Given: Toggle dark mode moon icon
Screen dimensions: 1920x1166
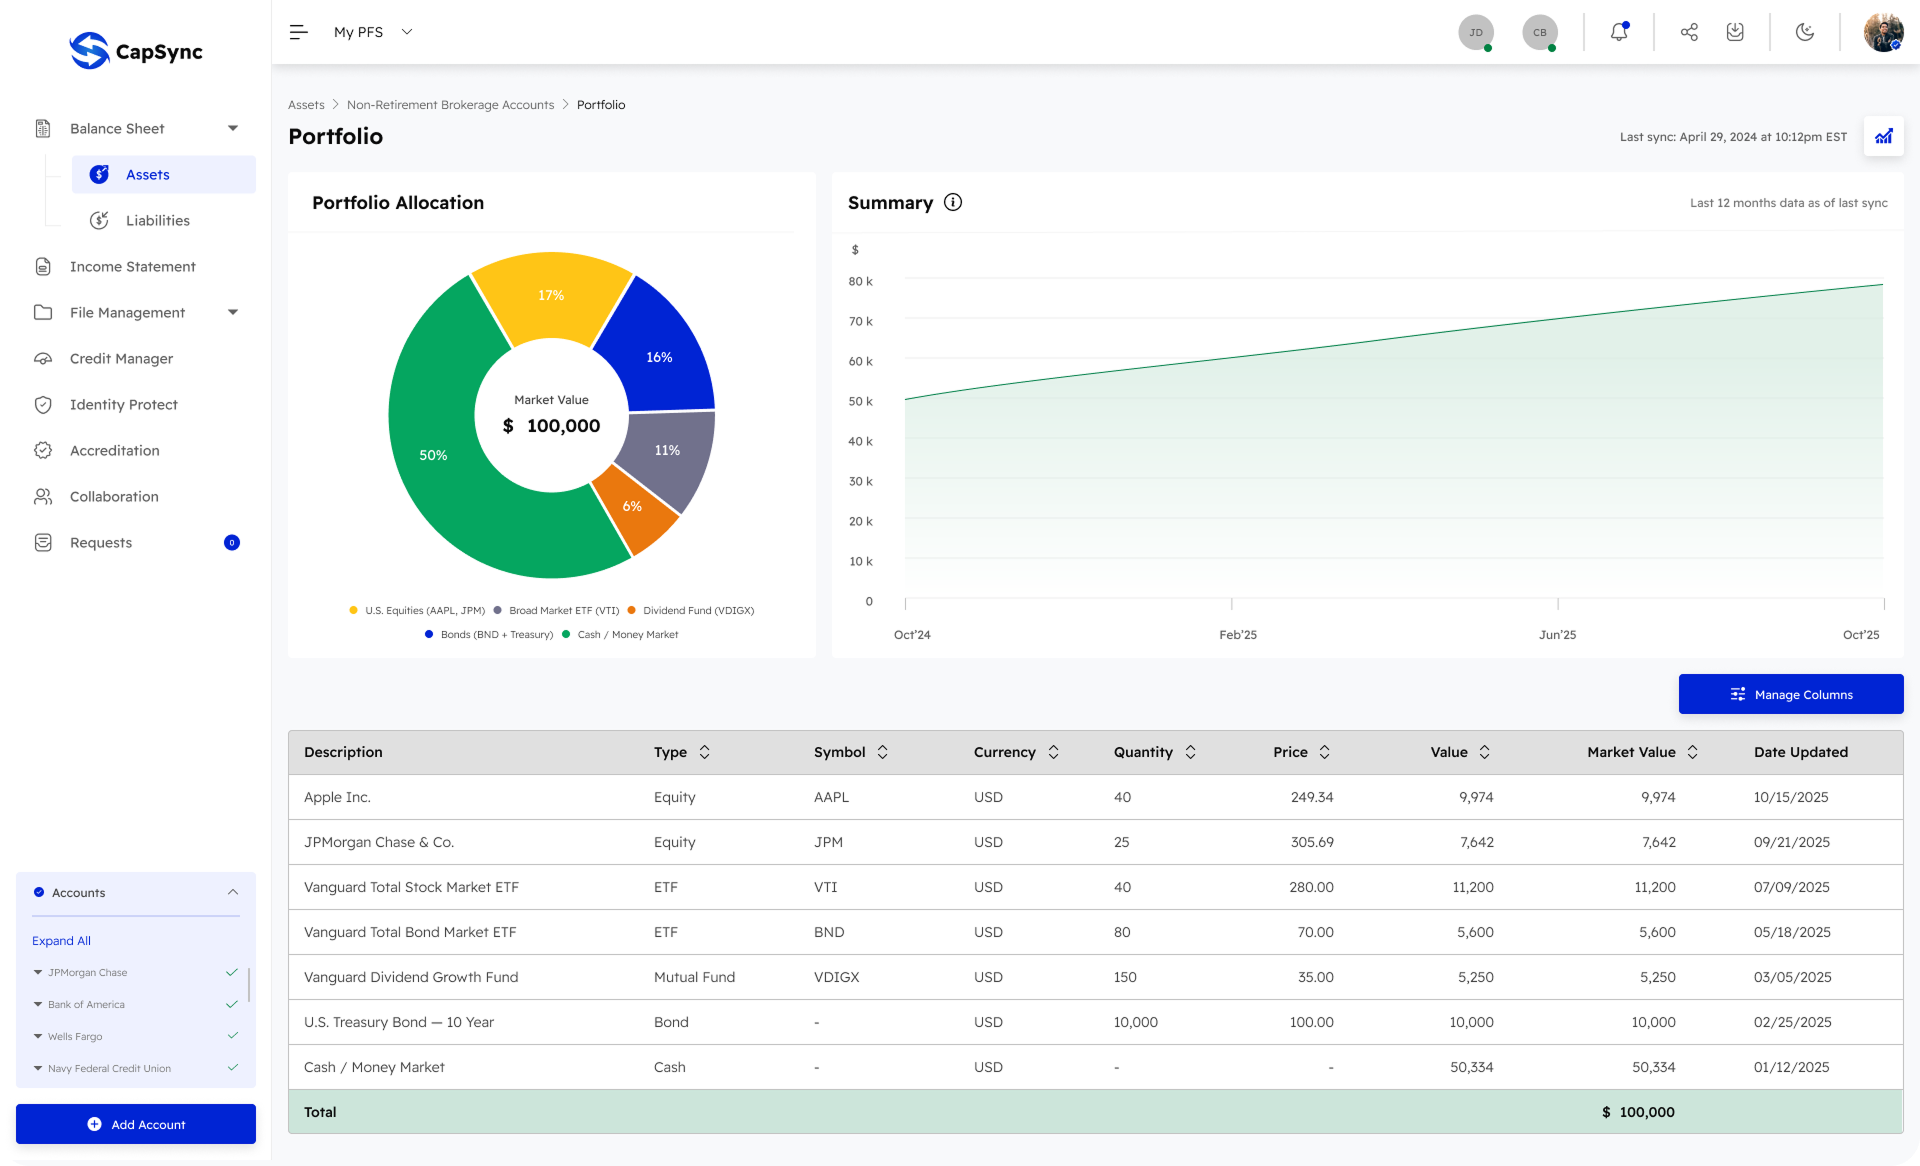Looking at the screenshot, I should pyautogui.click(x=1805, y=32).
